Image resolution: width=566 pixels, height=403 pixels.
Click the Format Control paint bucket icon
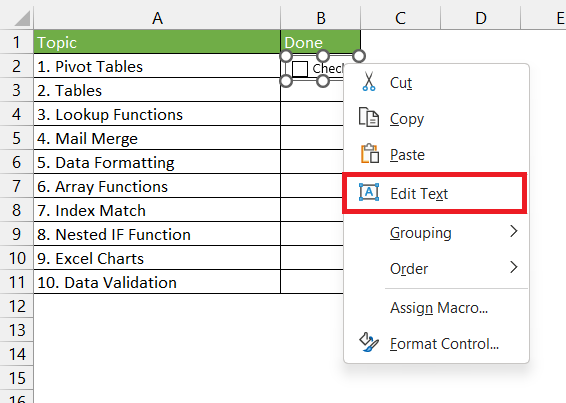pos(369,342)
